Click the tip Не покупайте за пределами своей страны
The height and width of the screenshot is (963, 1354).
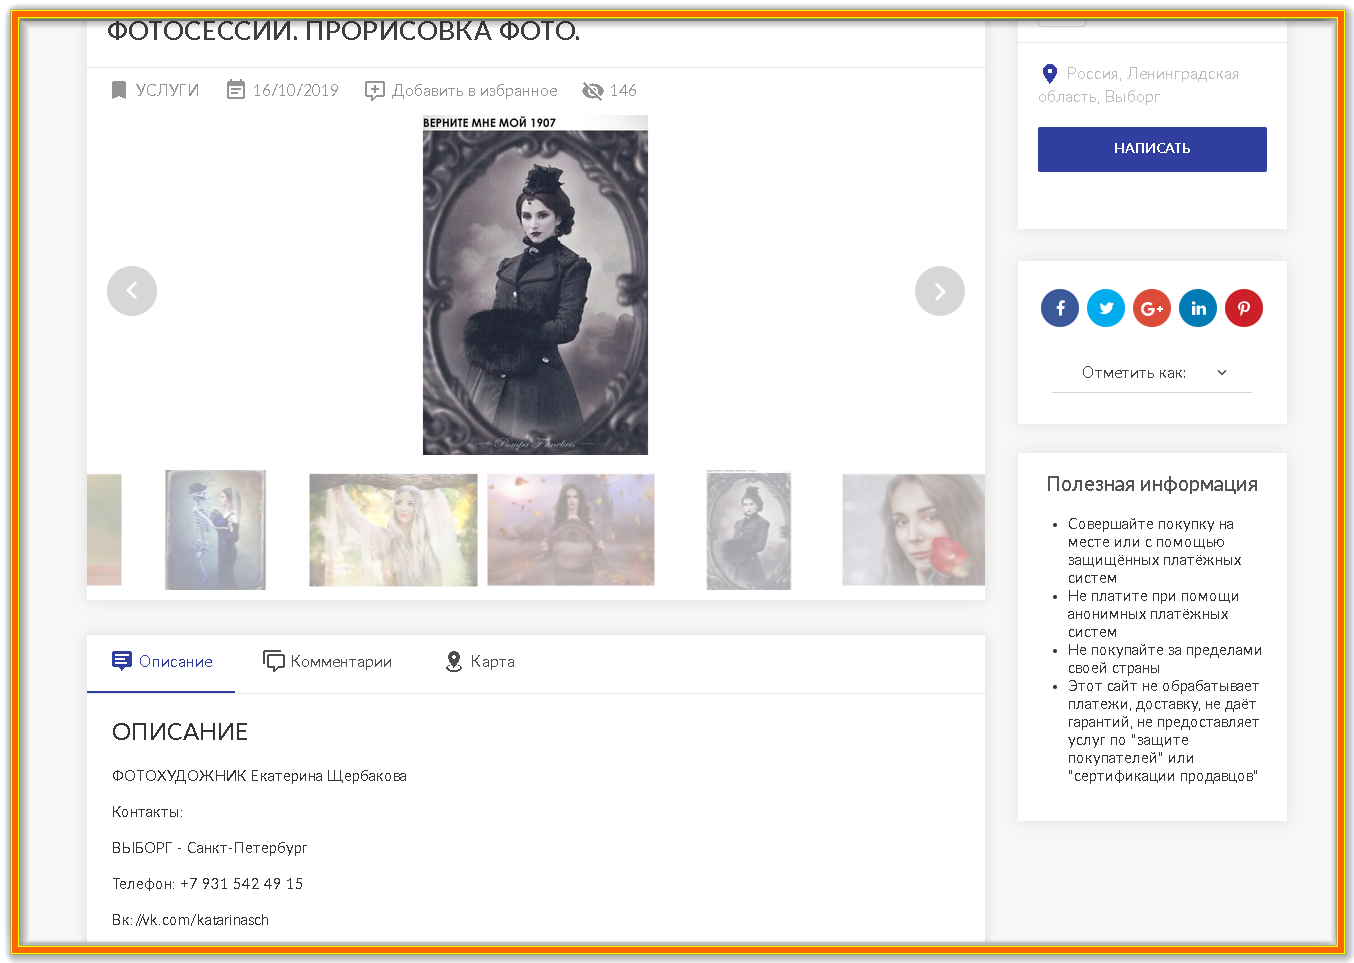point(1165,659)
